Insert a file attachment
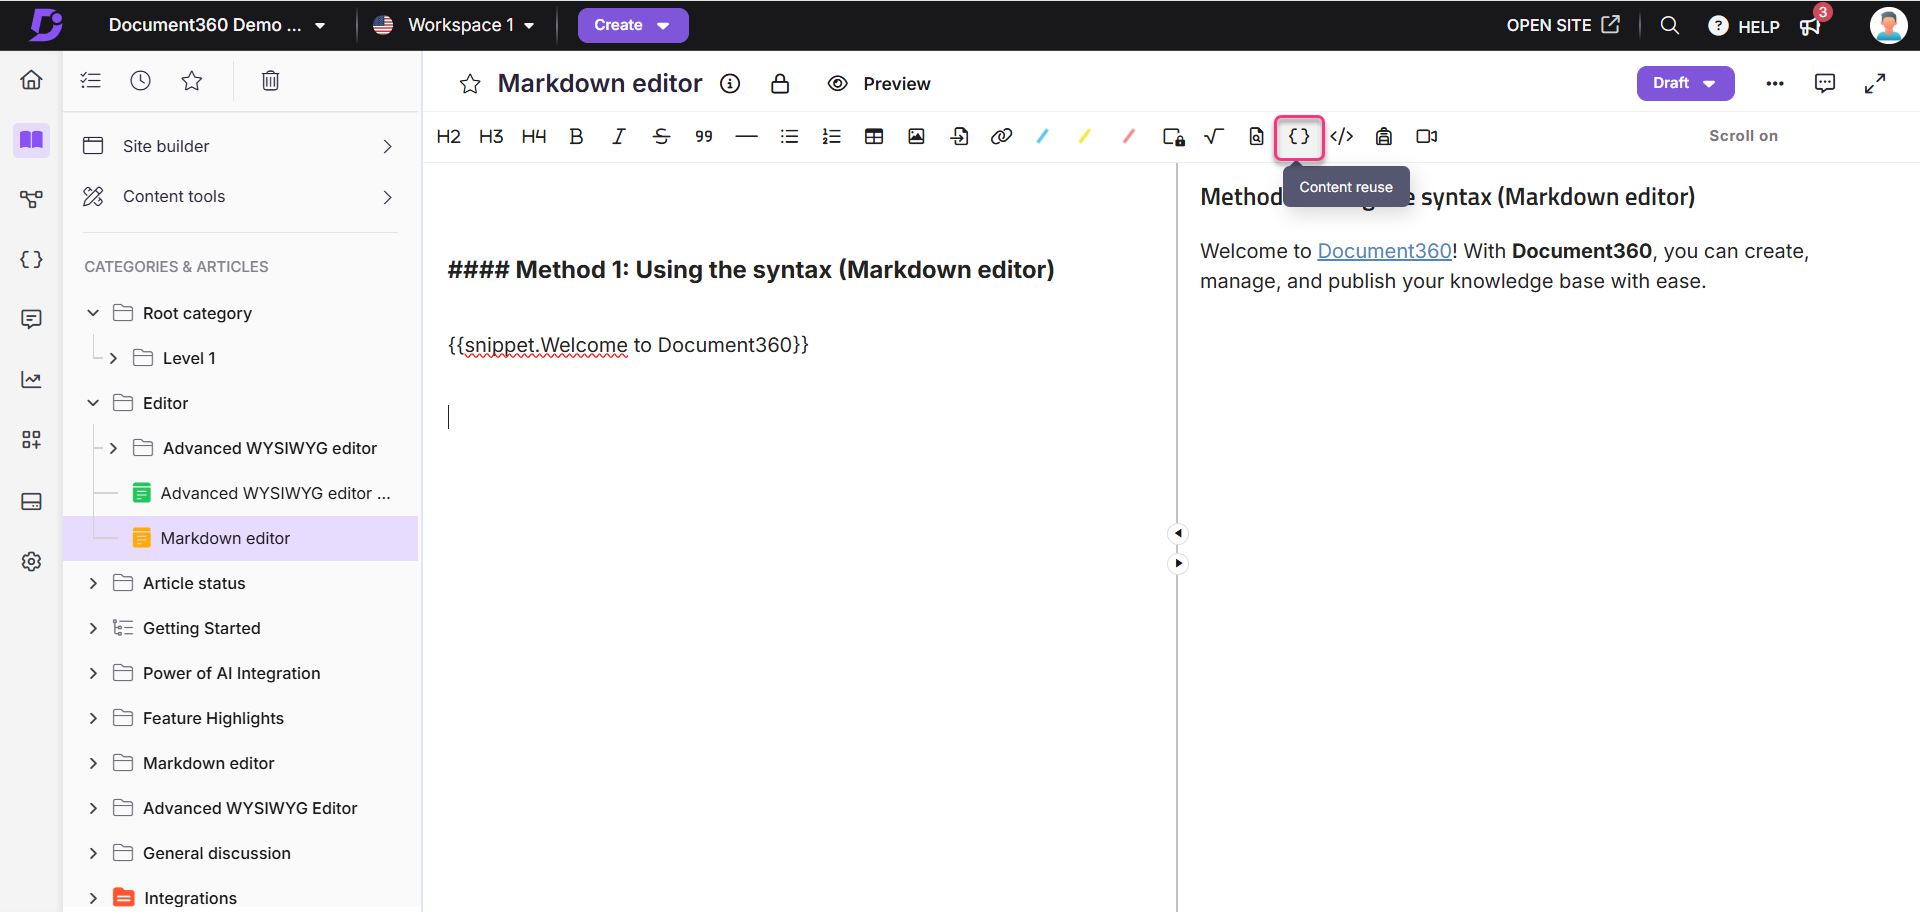 tap(959, 136)
